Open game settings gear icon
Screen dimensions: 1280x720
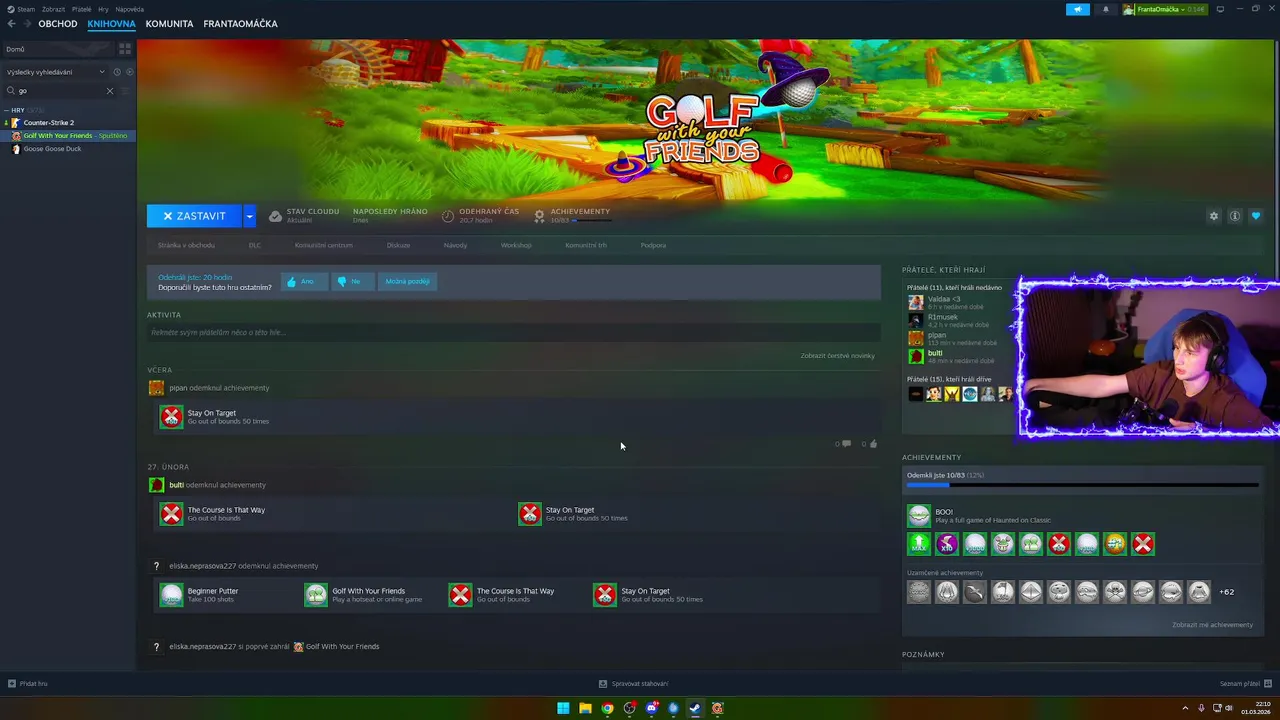pos(1214,216)
